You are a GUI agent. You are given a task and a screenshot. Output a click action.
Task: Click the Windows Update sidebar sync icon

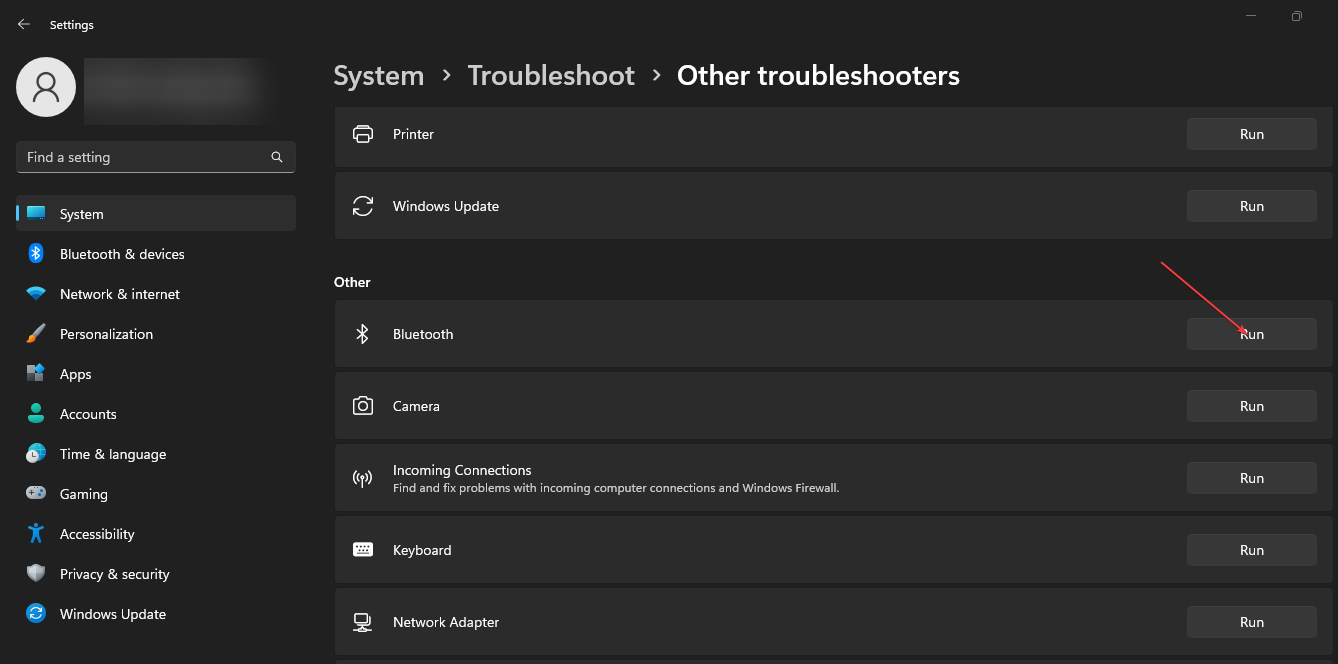(x=36, y=614)
